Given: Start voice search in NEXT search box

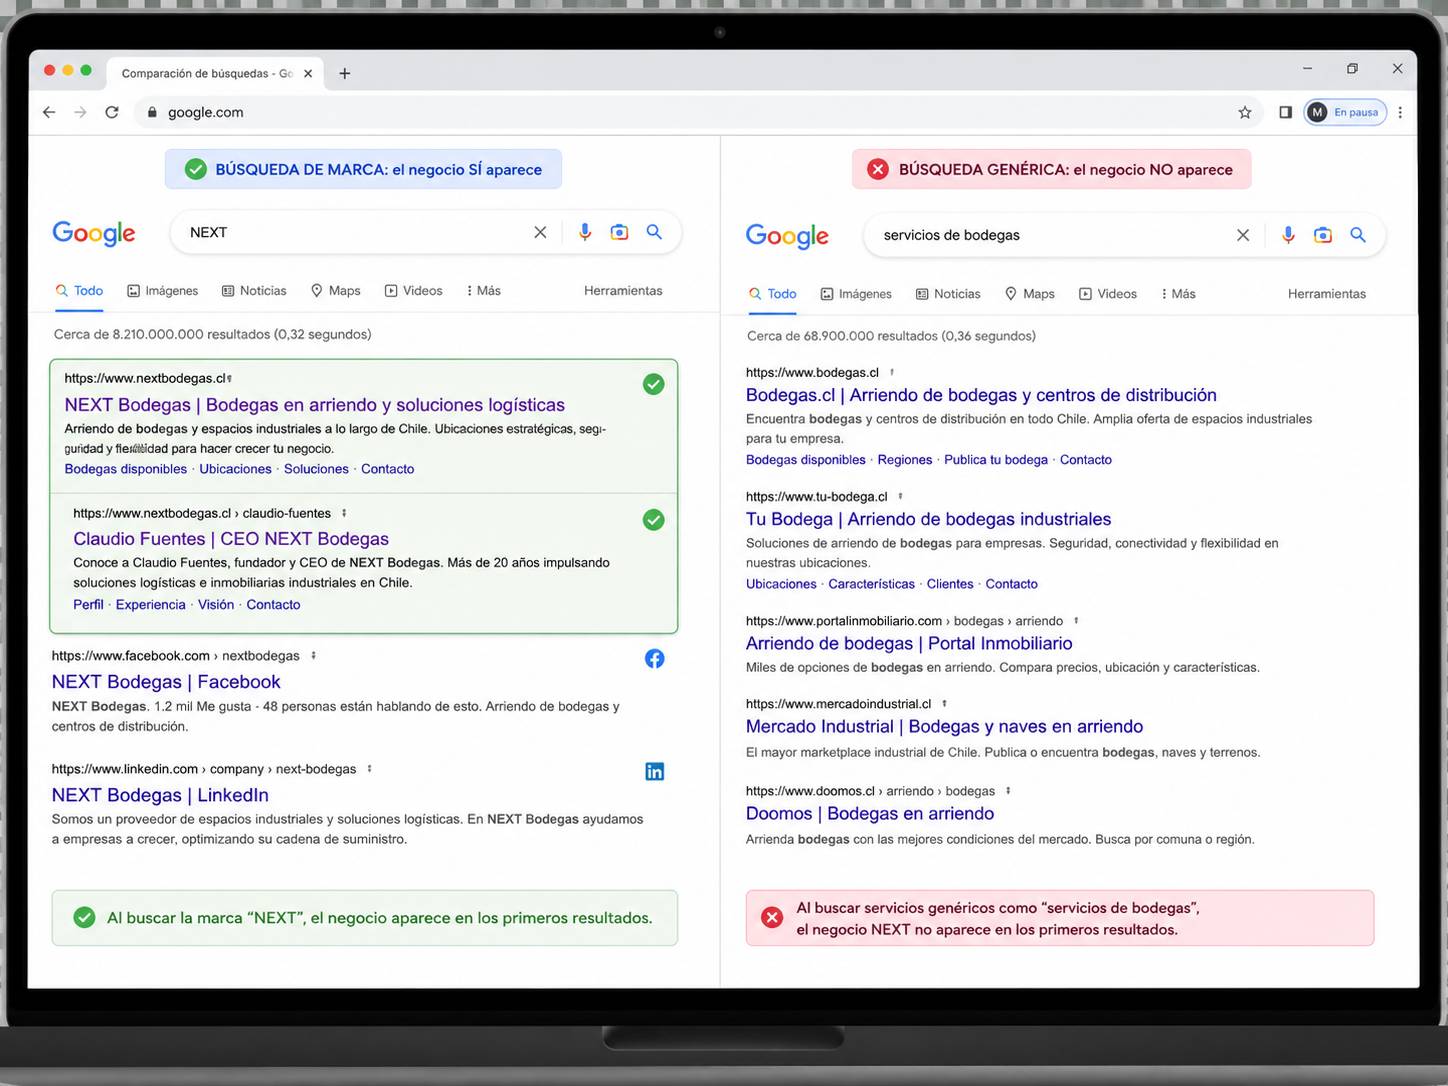Looking at the screenshot, I should coord(585,232).
